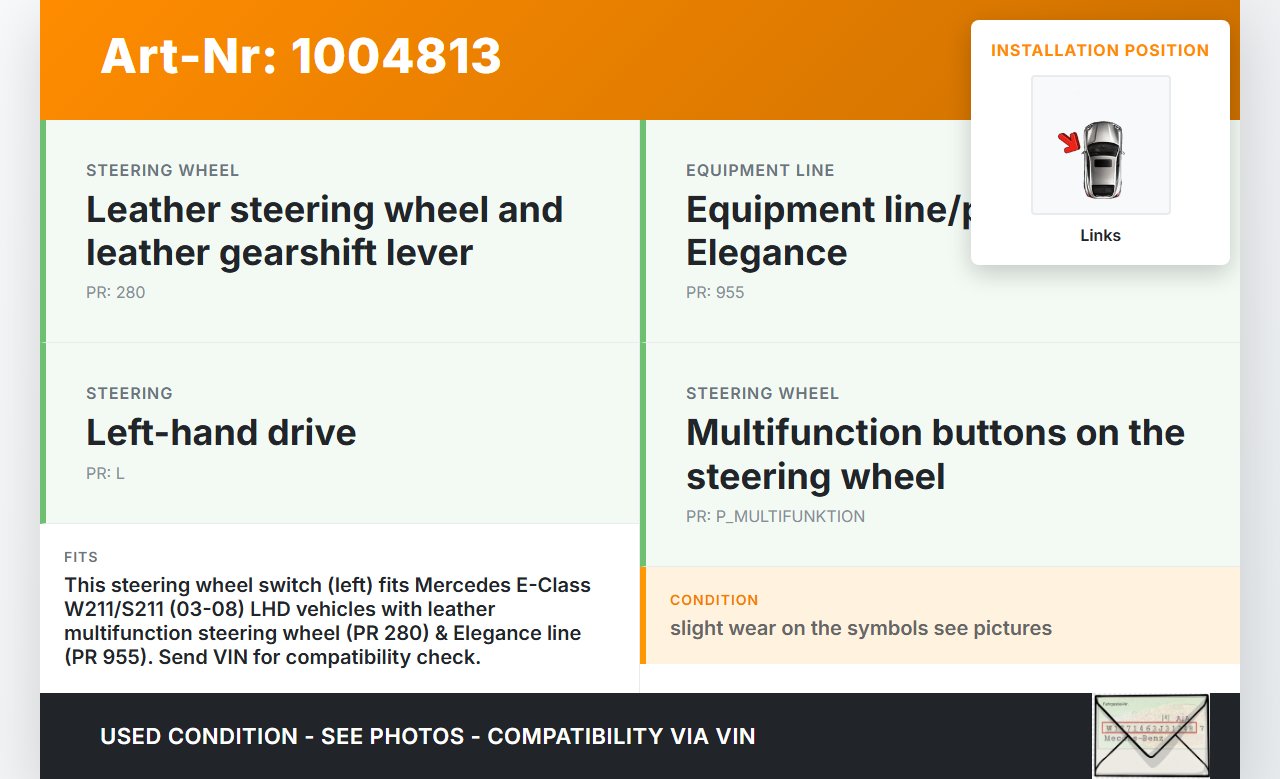
Task: Click the 'FITS' section label
Action: pos(81,557)
